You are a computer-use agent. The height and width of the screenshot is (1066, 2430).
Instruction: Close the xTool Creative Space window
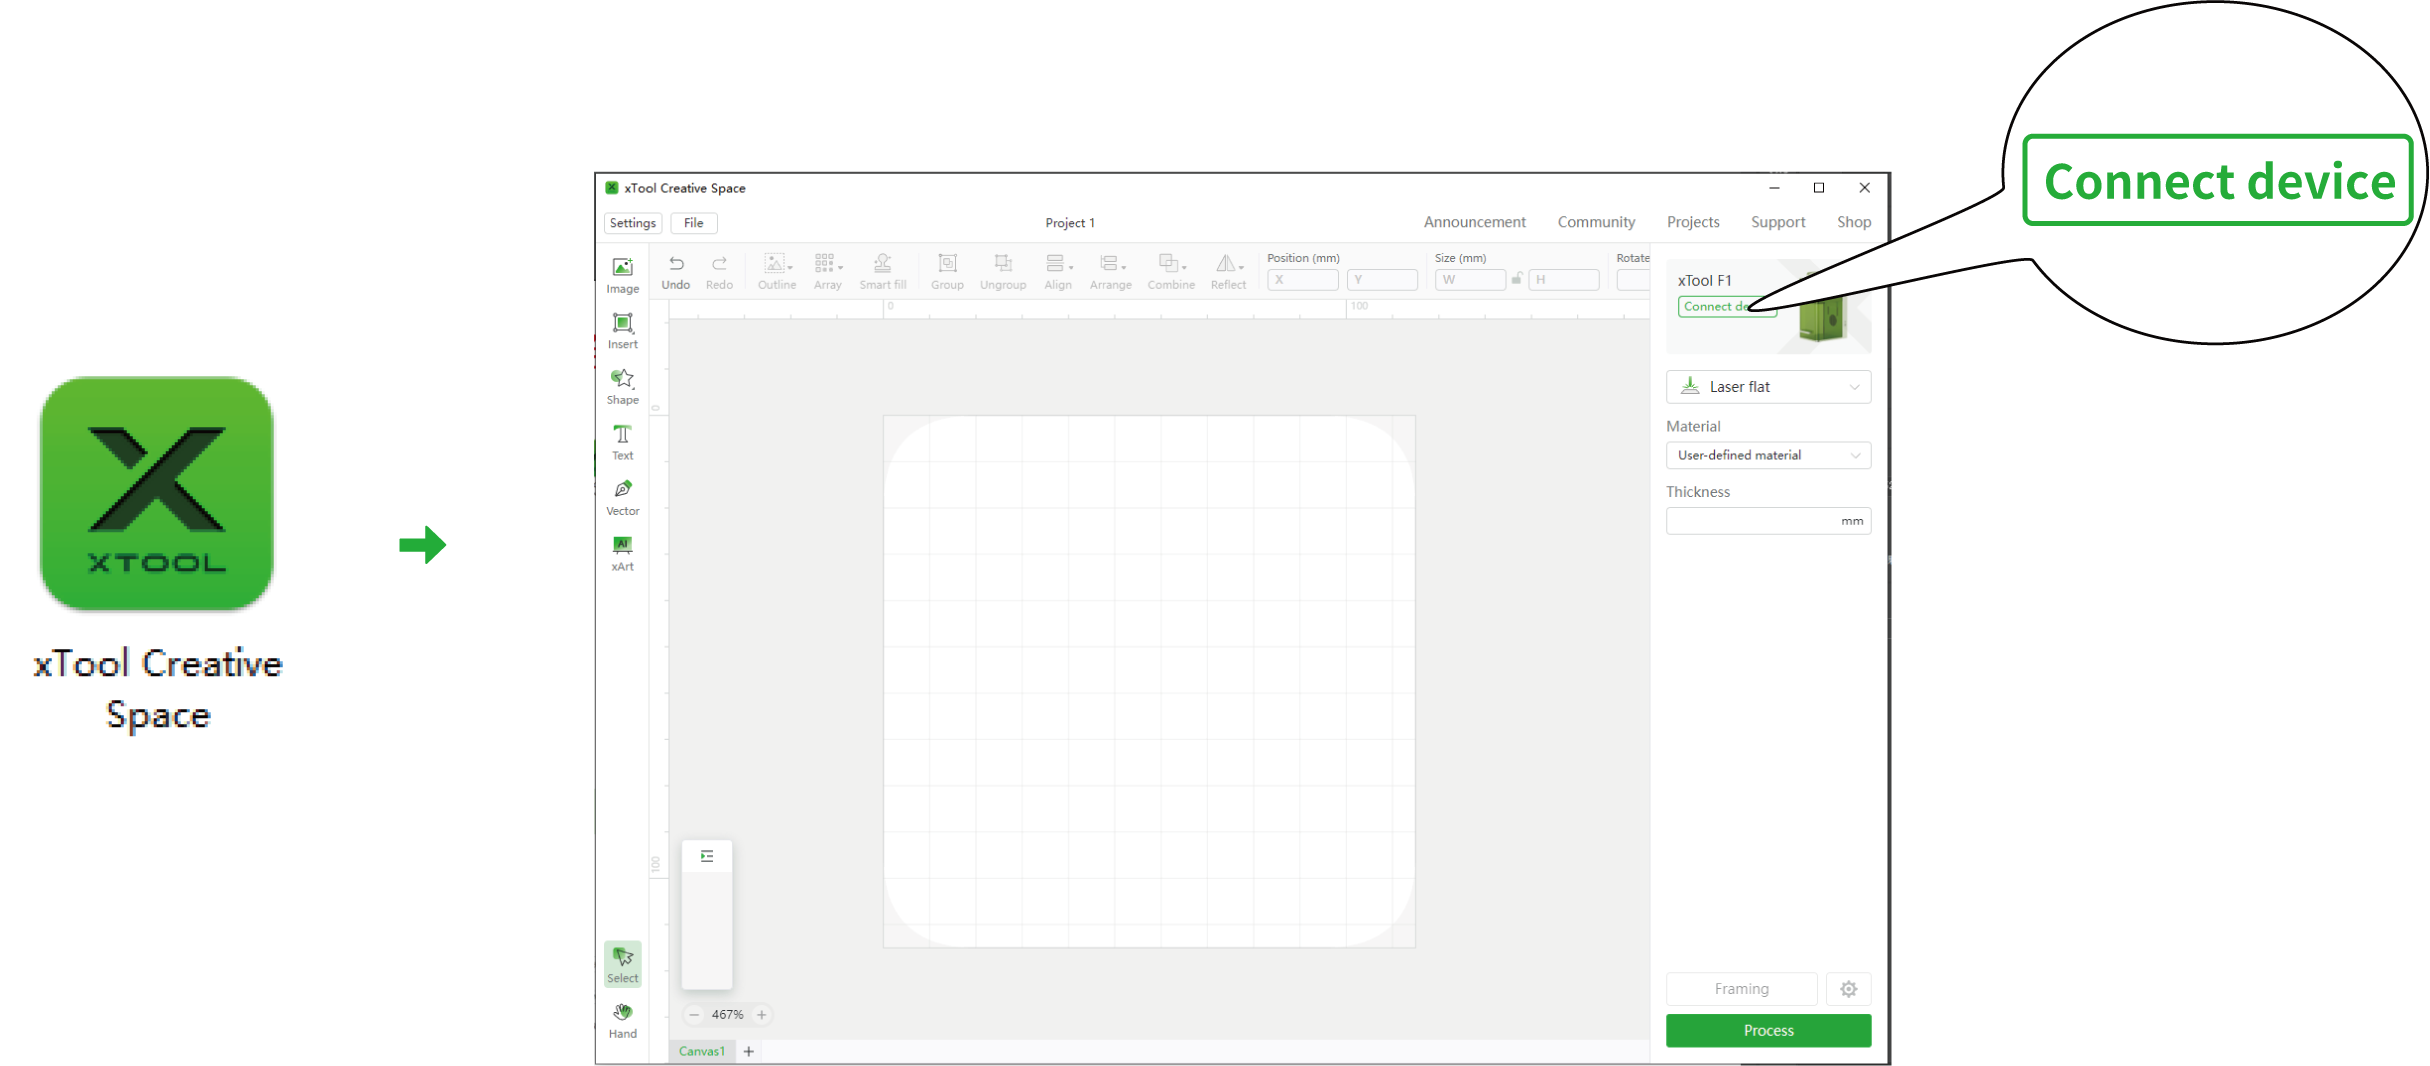click(1864, 188)
